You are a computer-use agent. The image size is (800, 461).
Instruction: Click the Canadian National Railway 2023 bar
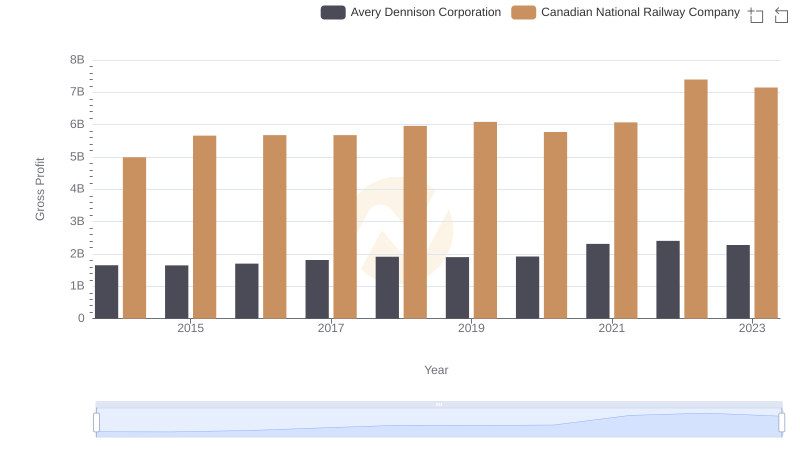[x=766, y=203]
